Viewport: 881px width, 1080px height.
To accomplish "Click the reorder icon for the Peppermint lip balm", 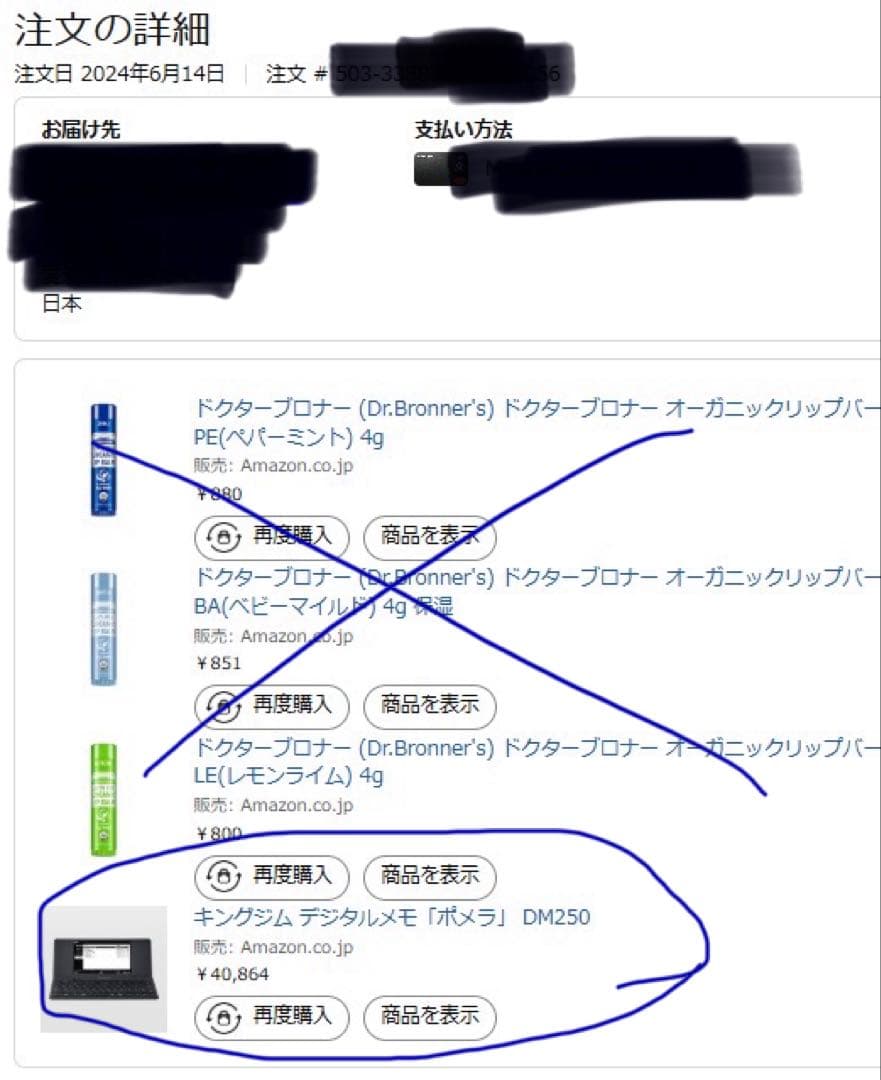I will (x=224, y=537).
